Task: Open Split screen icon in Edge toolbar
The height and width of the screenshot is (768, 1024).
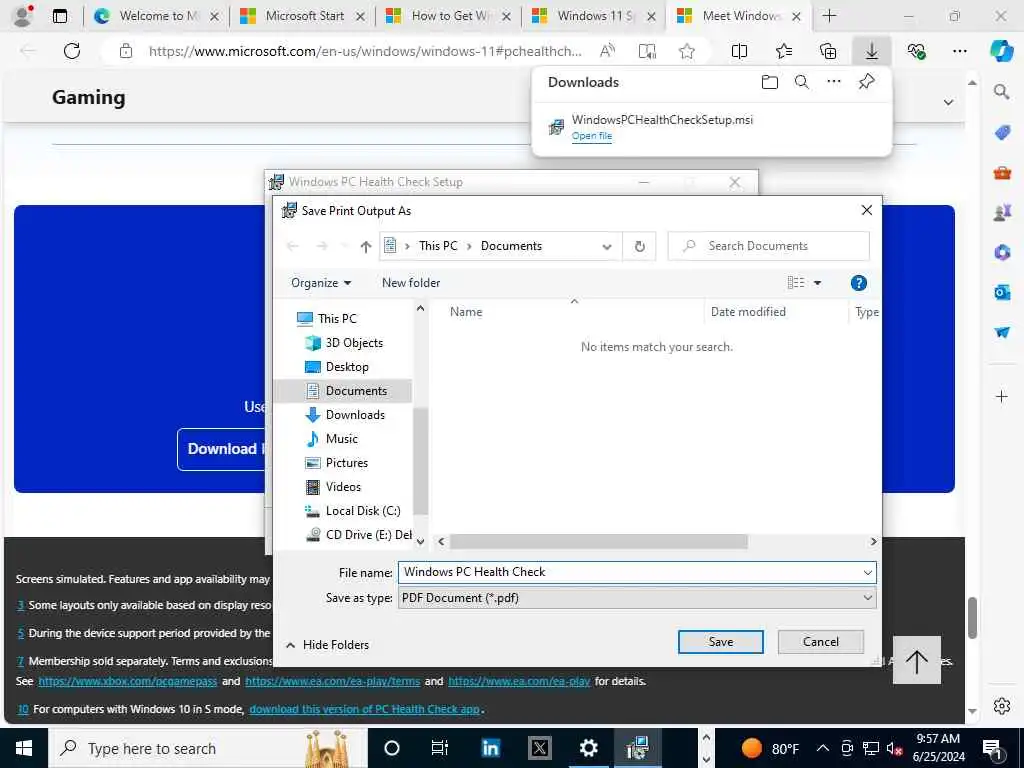Action: point(739,51)
